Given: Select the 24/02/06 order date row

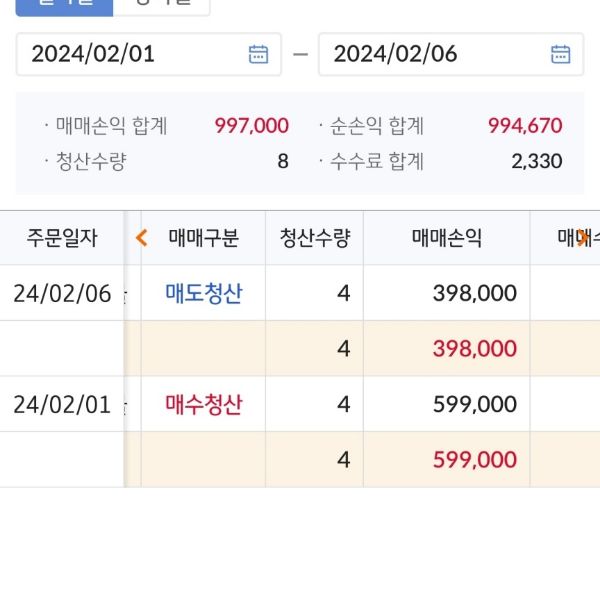Looking at the screenshot, I should pyautogui.click(x=62, y=293).
